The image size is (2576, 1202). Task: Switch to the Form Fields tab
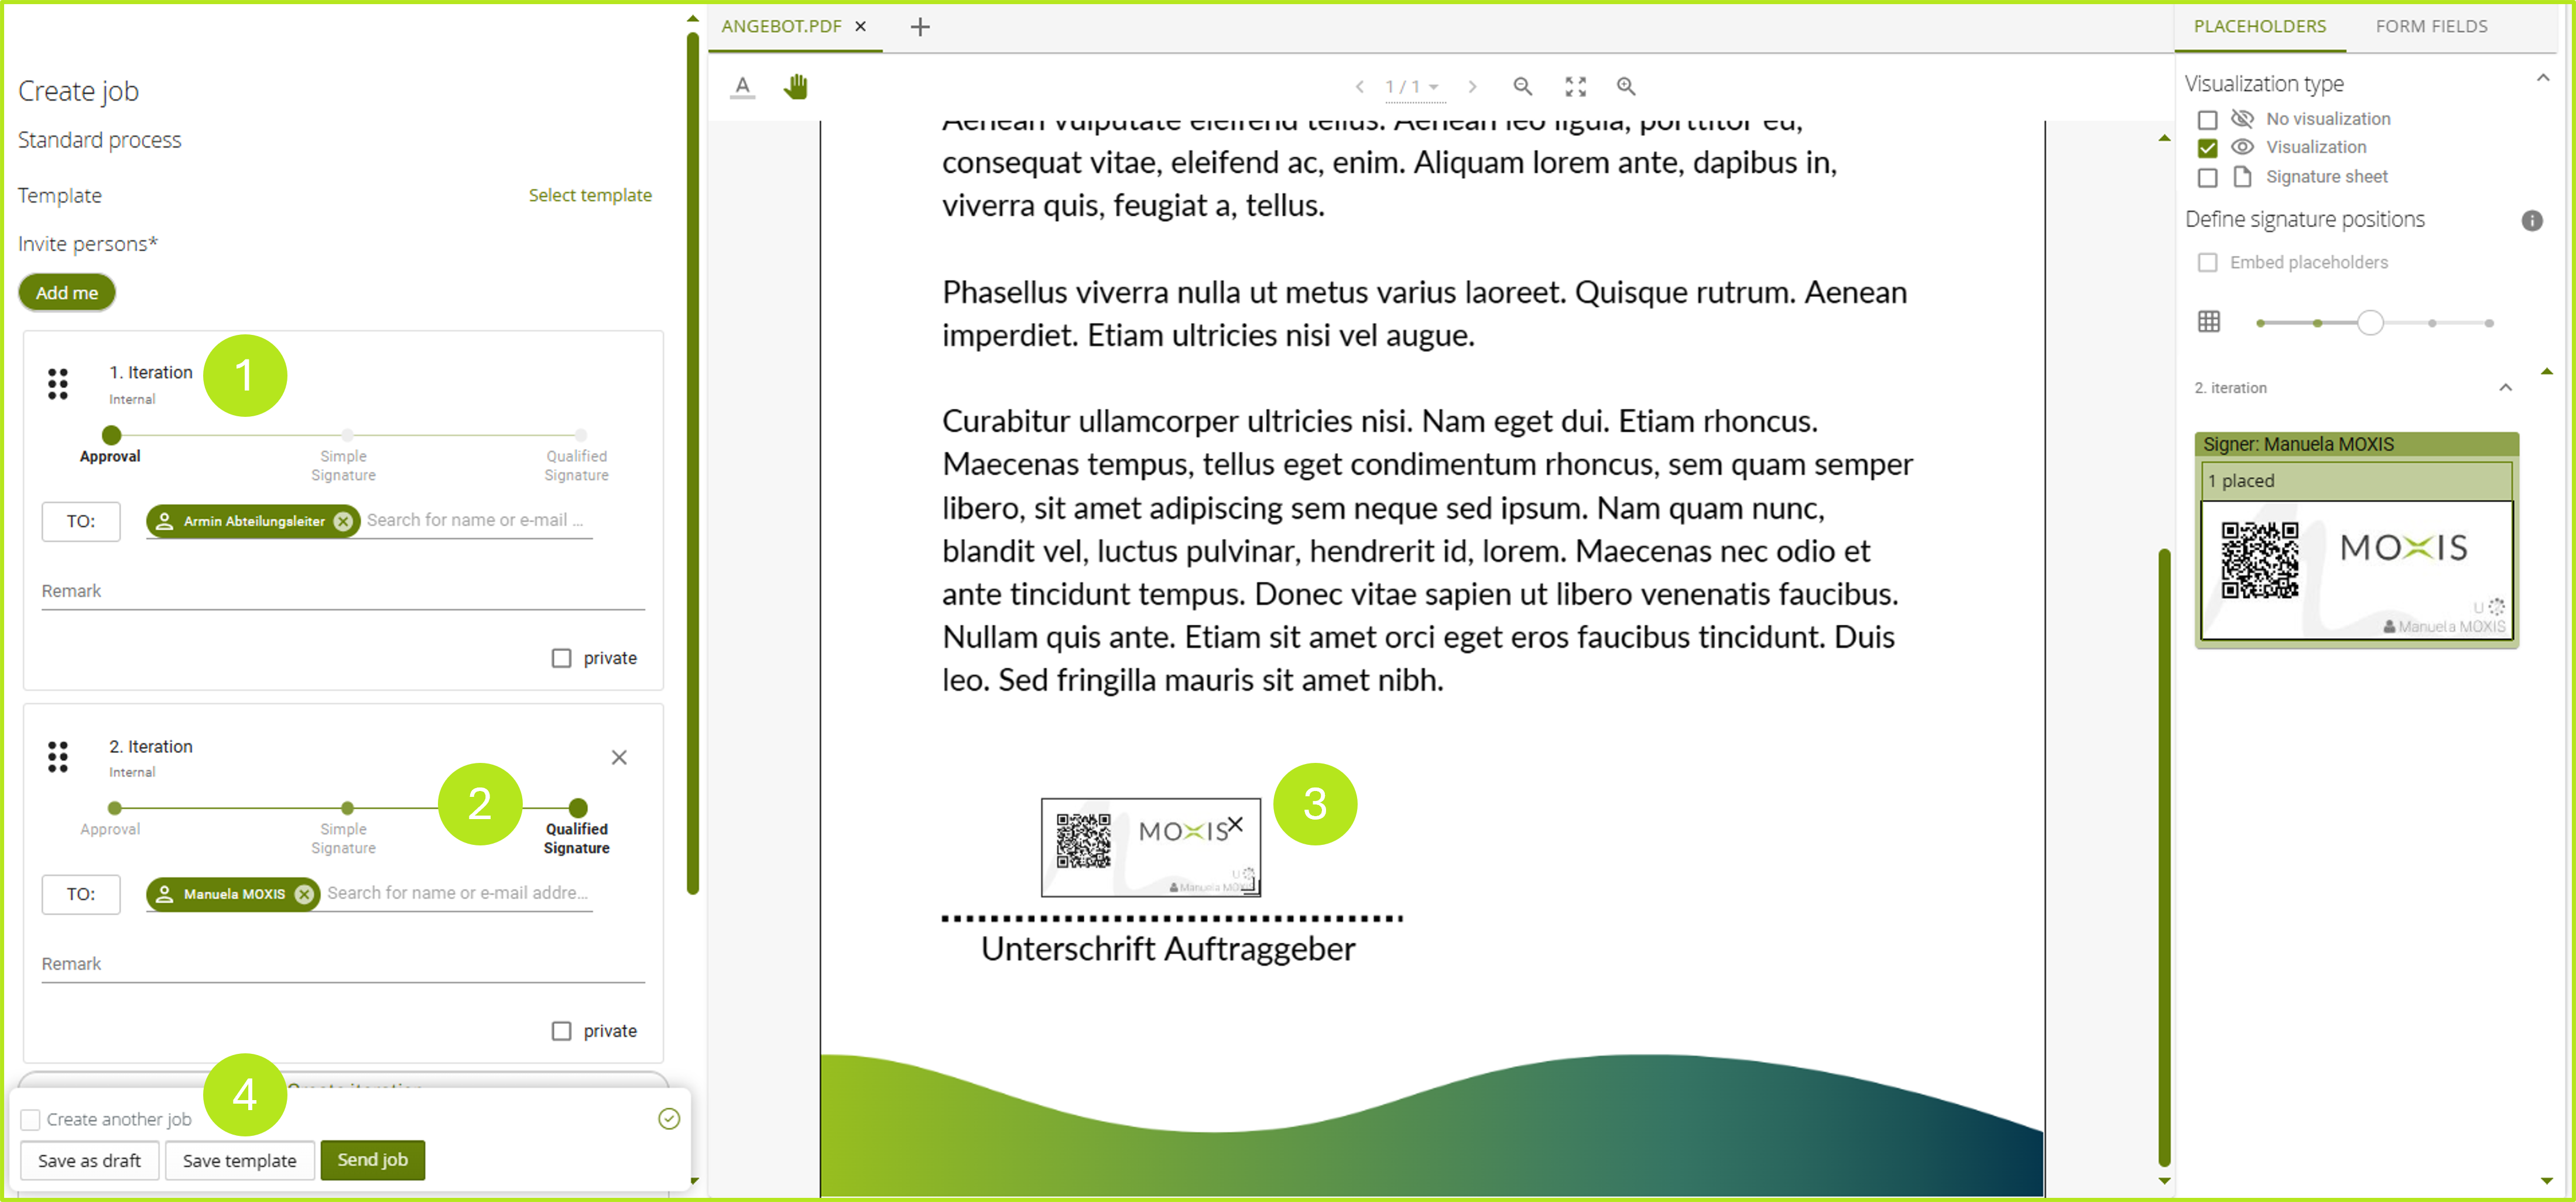click(2430, 27)
